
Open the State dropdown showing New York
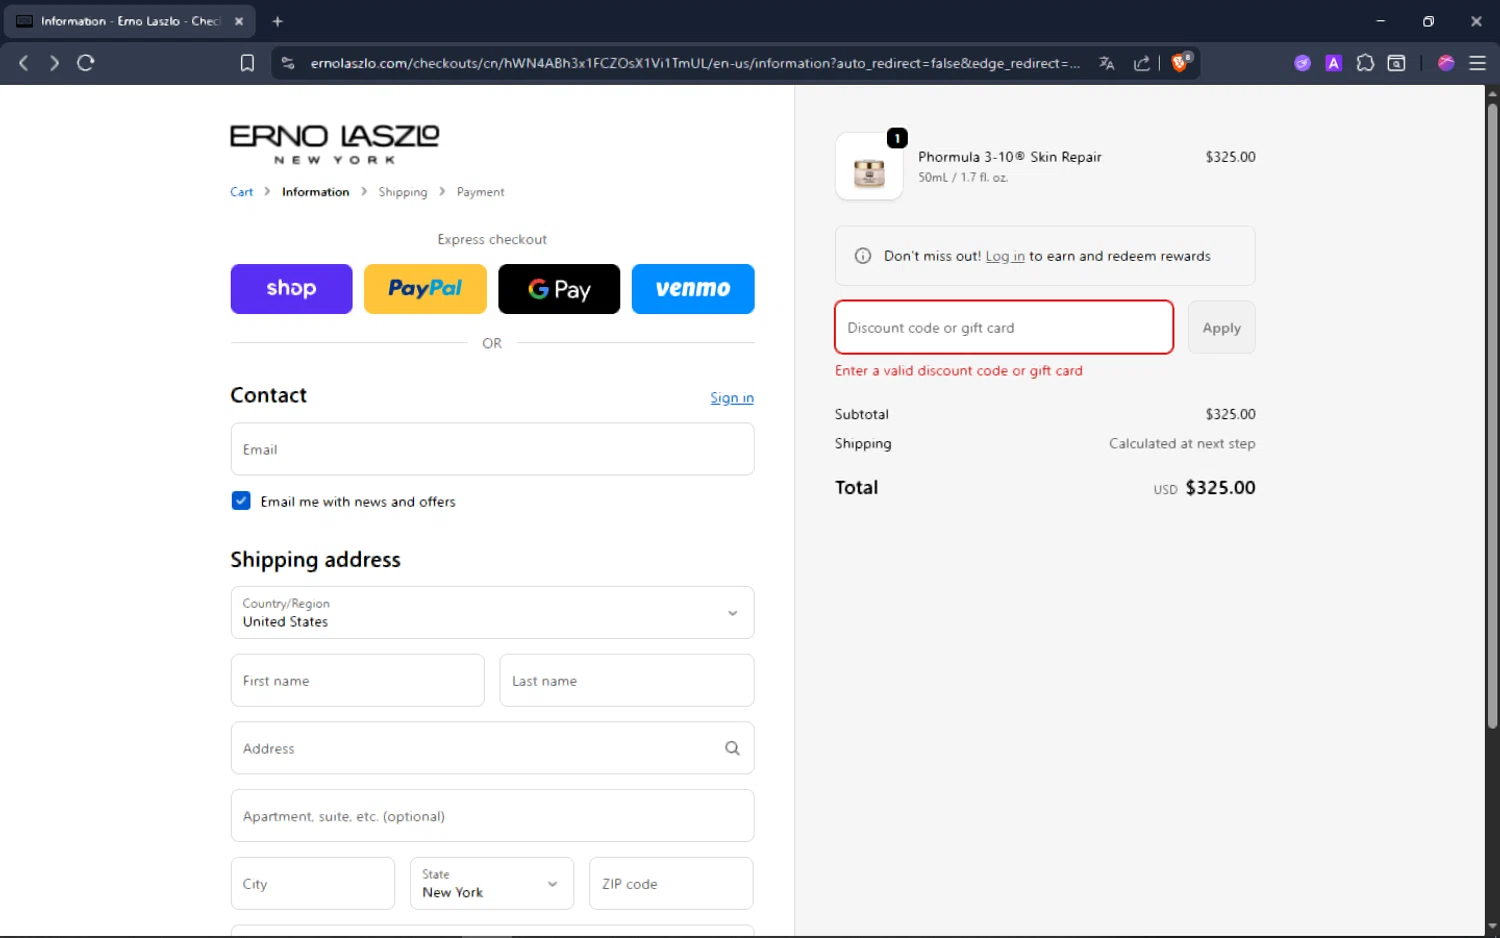(492, 883)
